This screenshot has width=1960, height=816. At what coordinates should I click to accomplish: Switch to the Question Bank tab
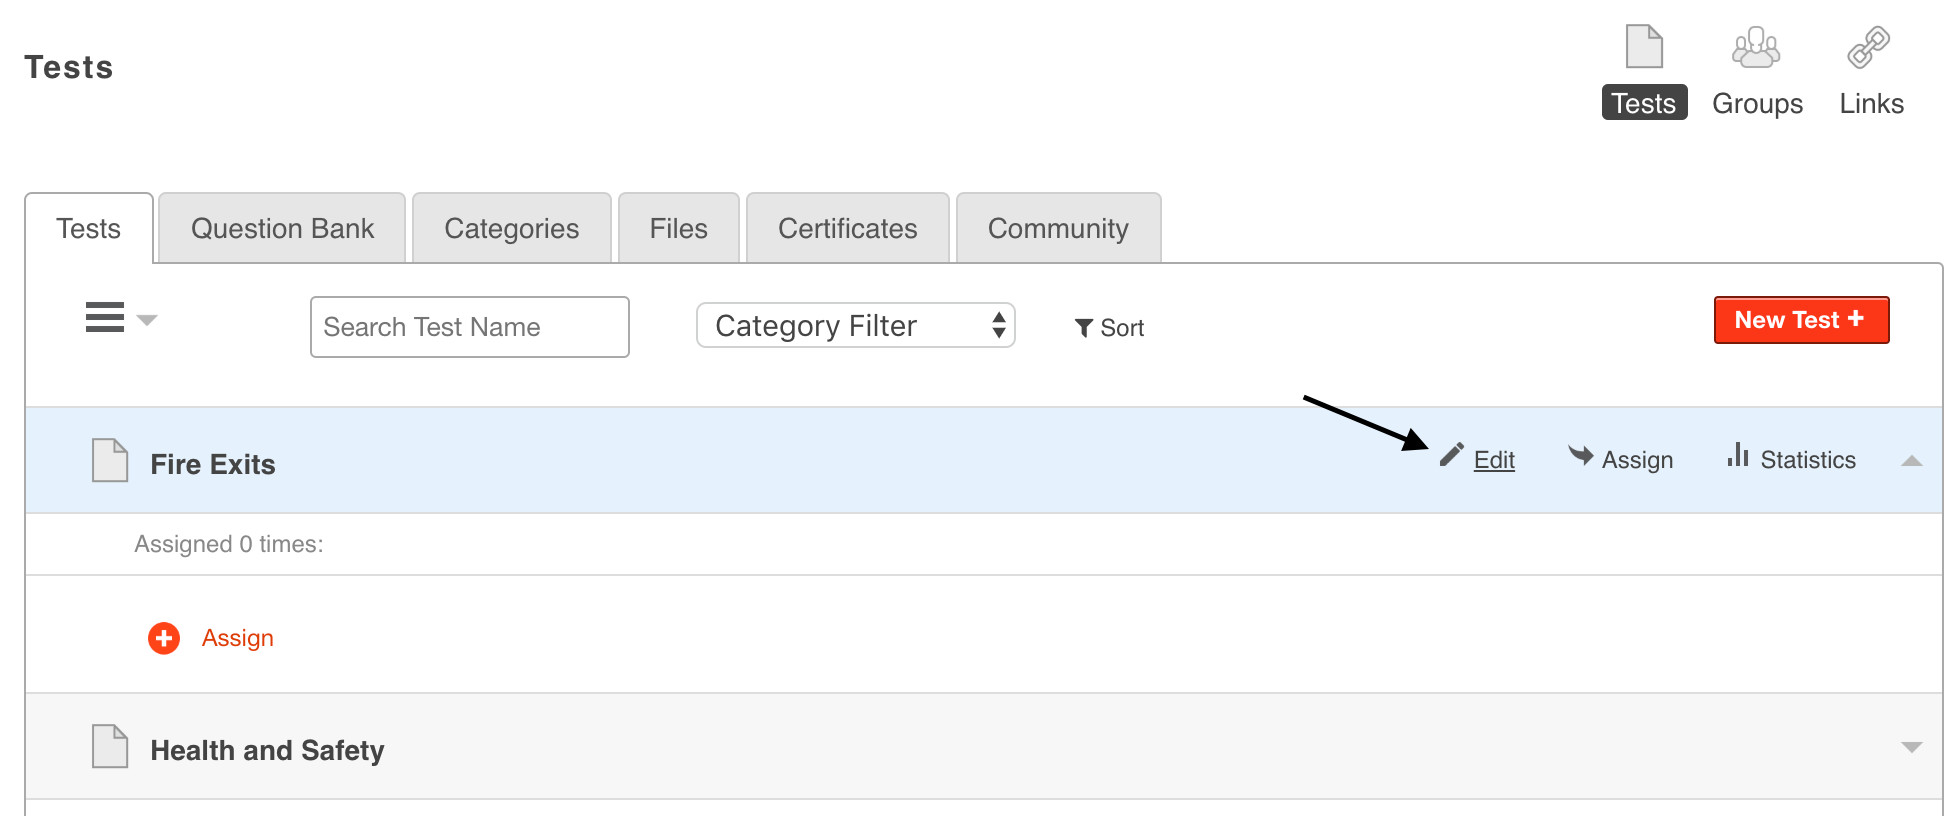point(282,229)
